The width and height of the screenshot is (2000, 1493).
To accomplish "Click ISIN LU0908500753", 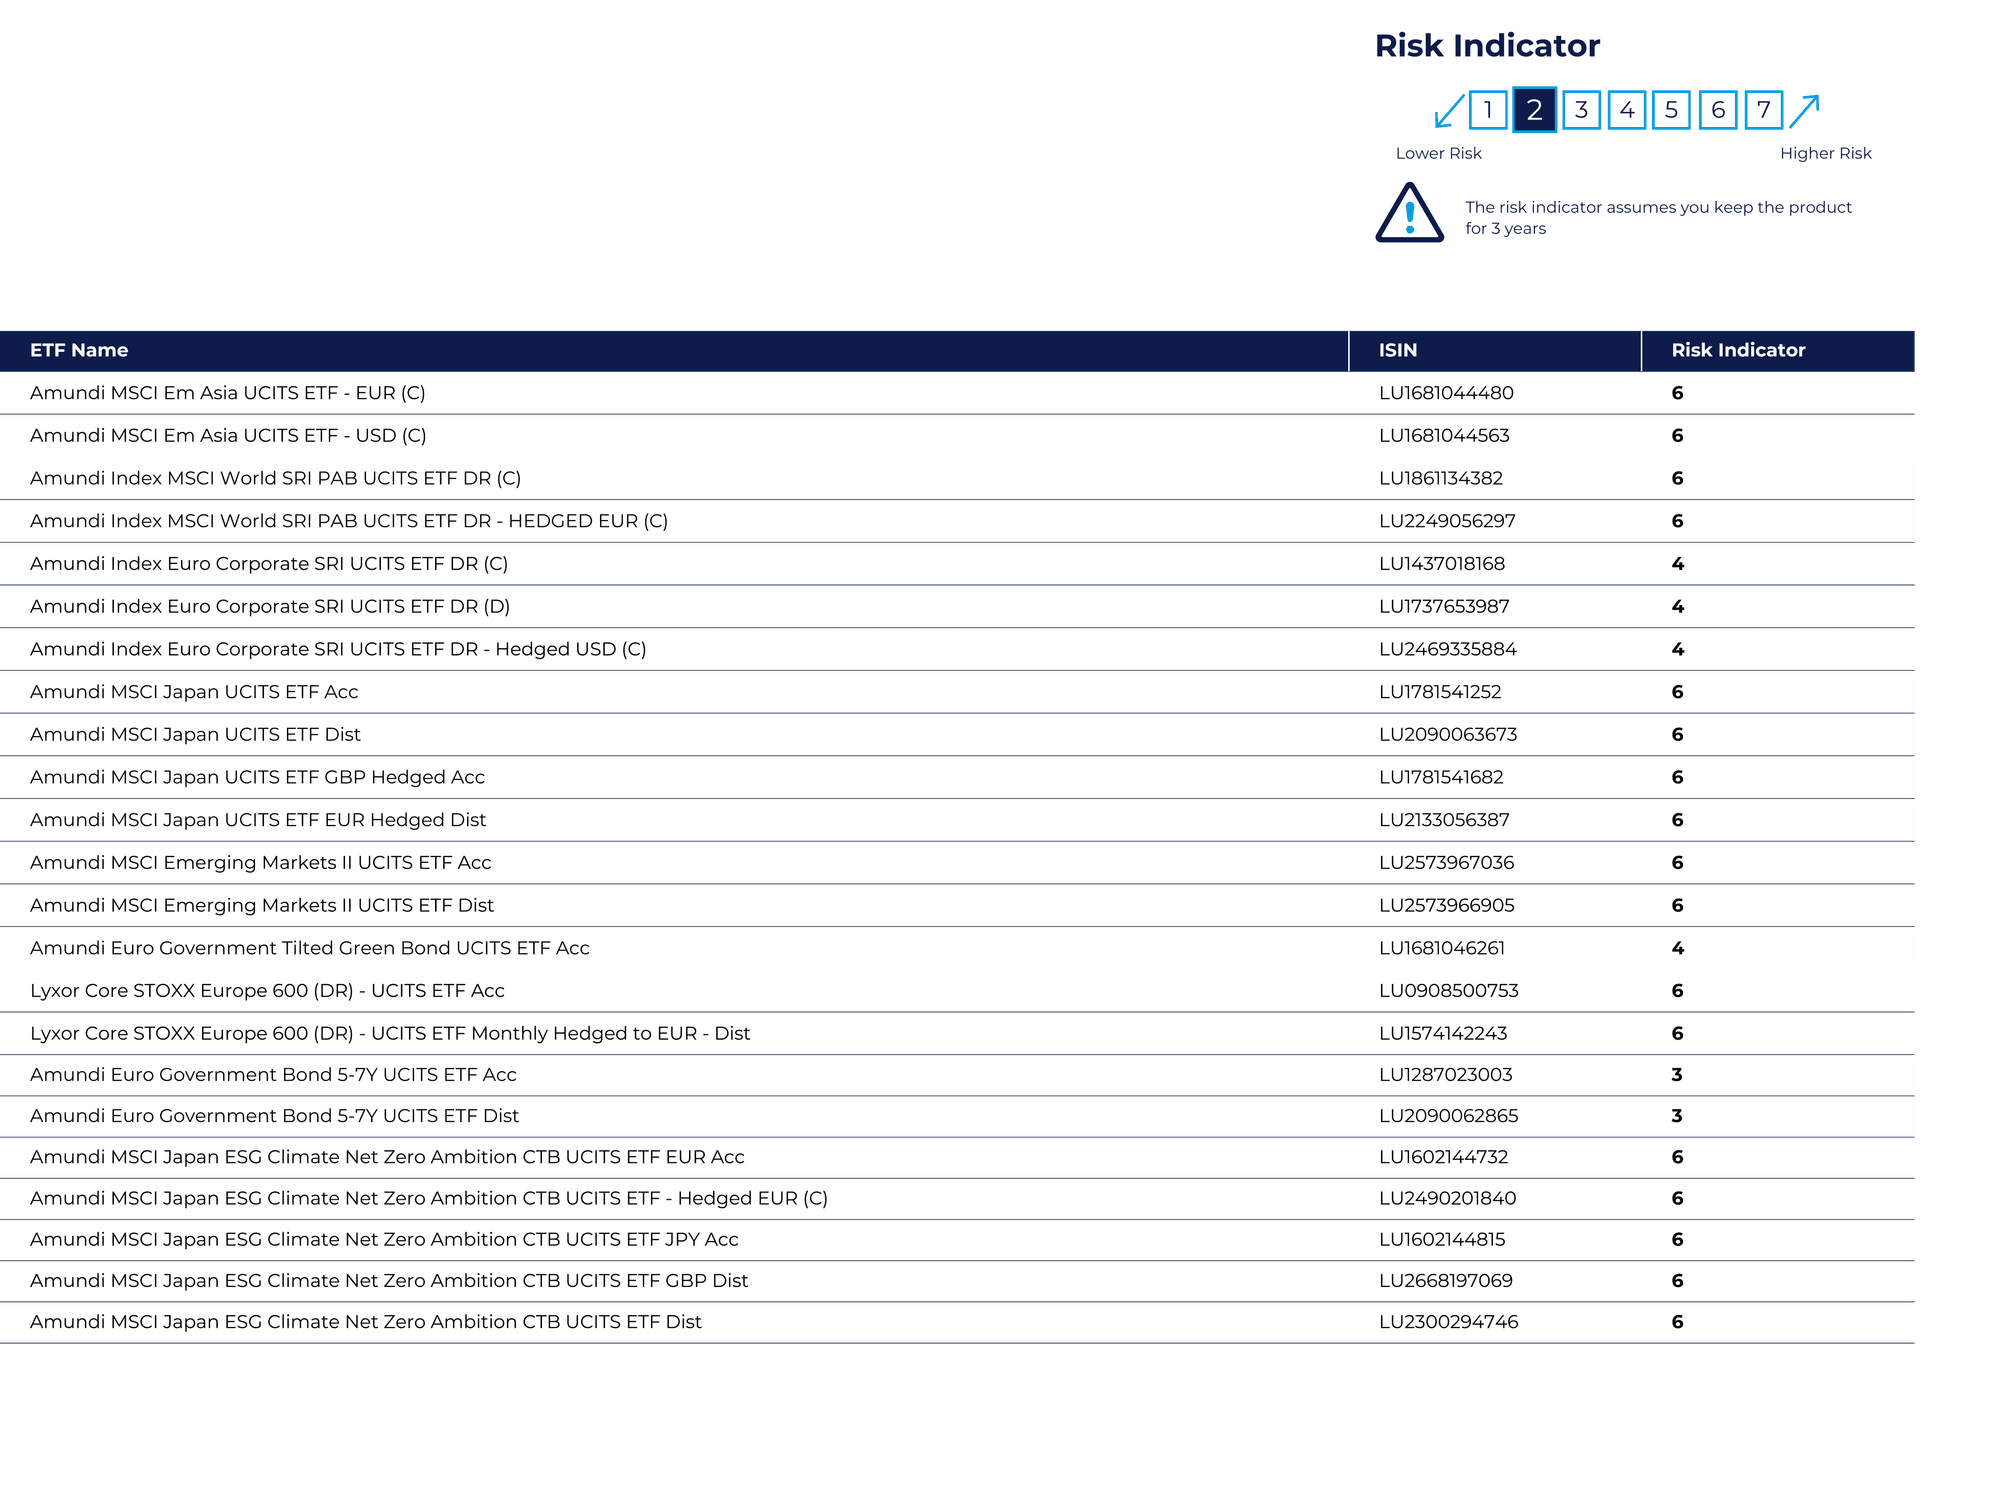I will 1449,991.
